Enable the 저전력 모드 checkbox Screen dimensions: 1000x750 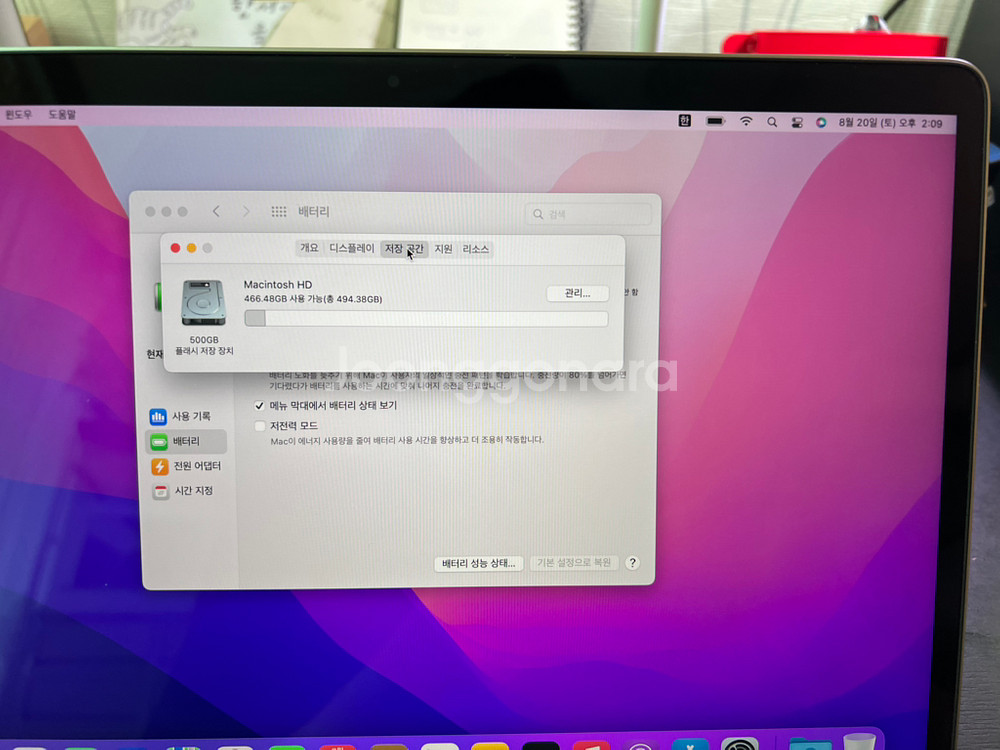260,425
